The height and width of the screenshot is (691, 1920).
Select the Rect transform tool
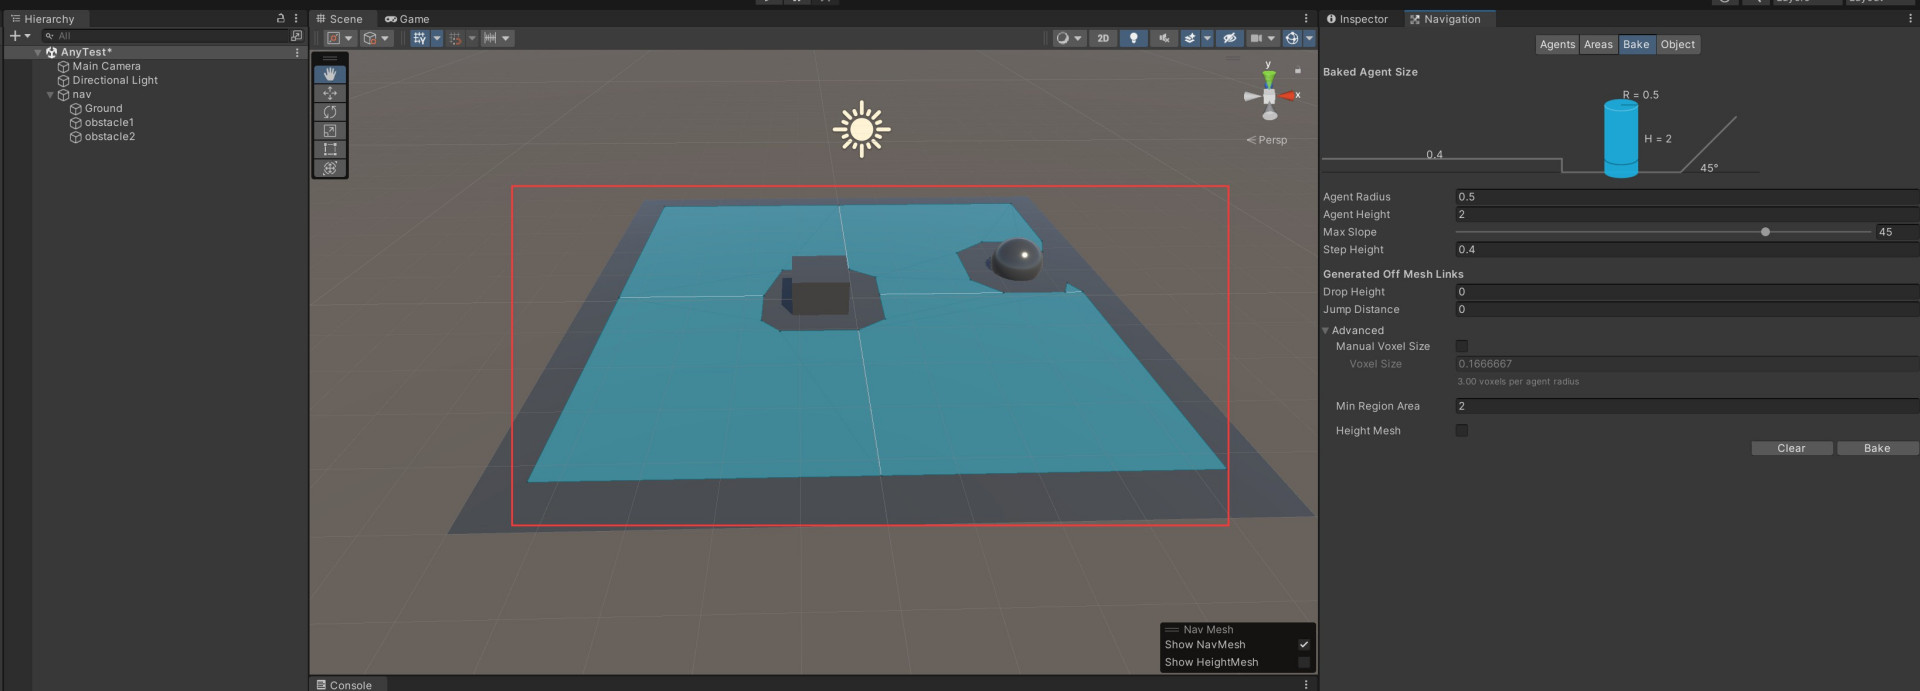pos(330,149)
